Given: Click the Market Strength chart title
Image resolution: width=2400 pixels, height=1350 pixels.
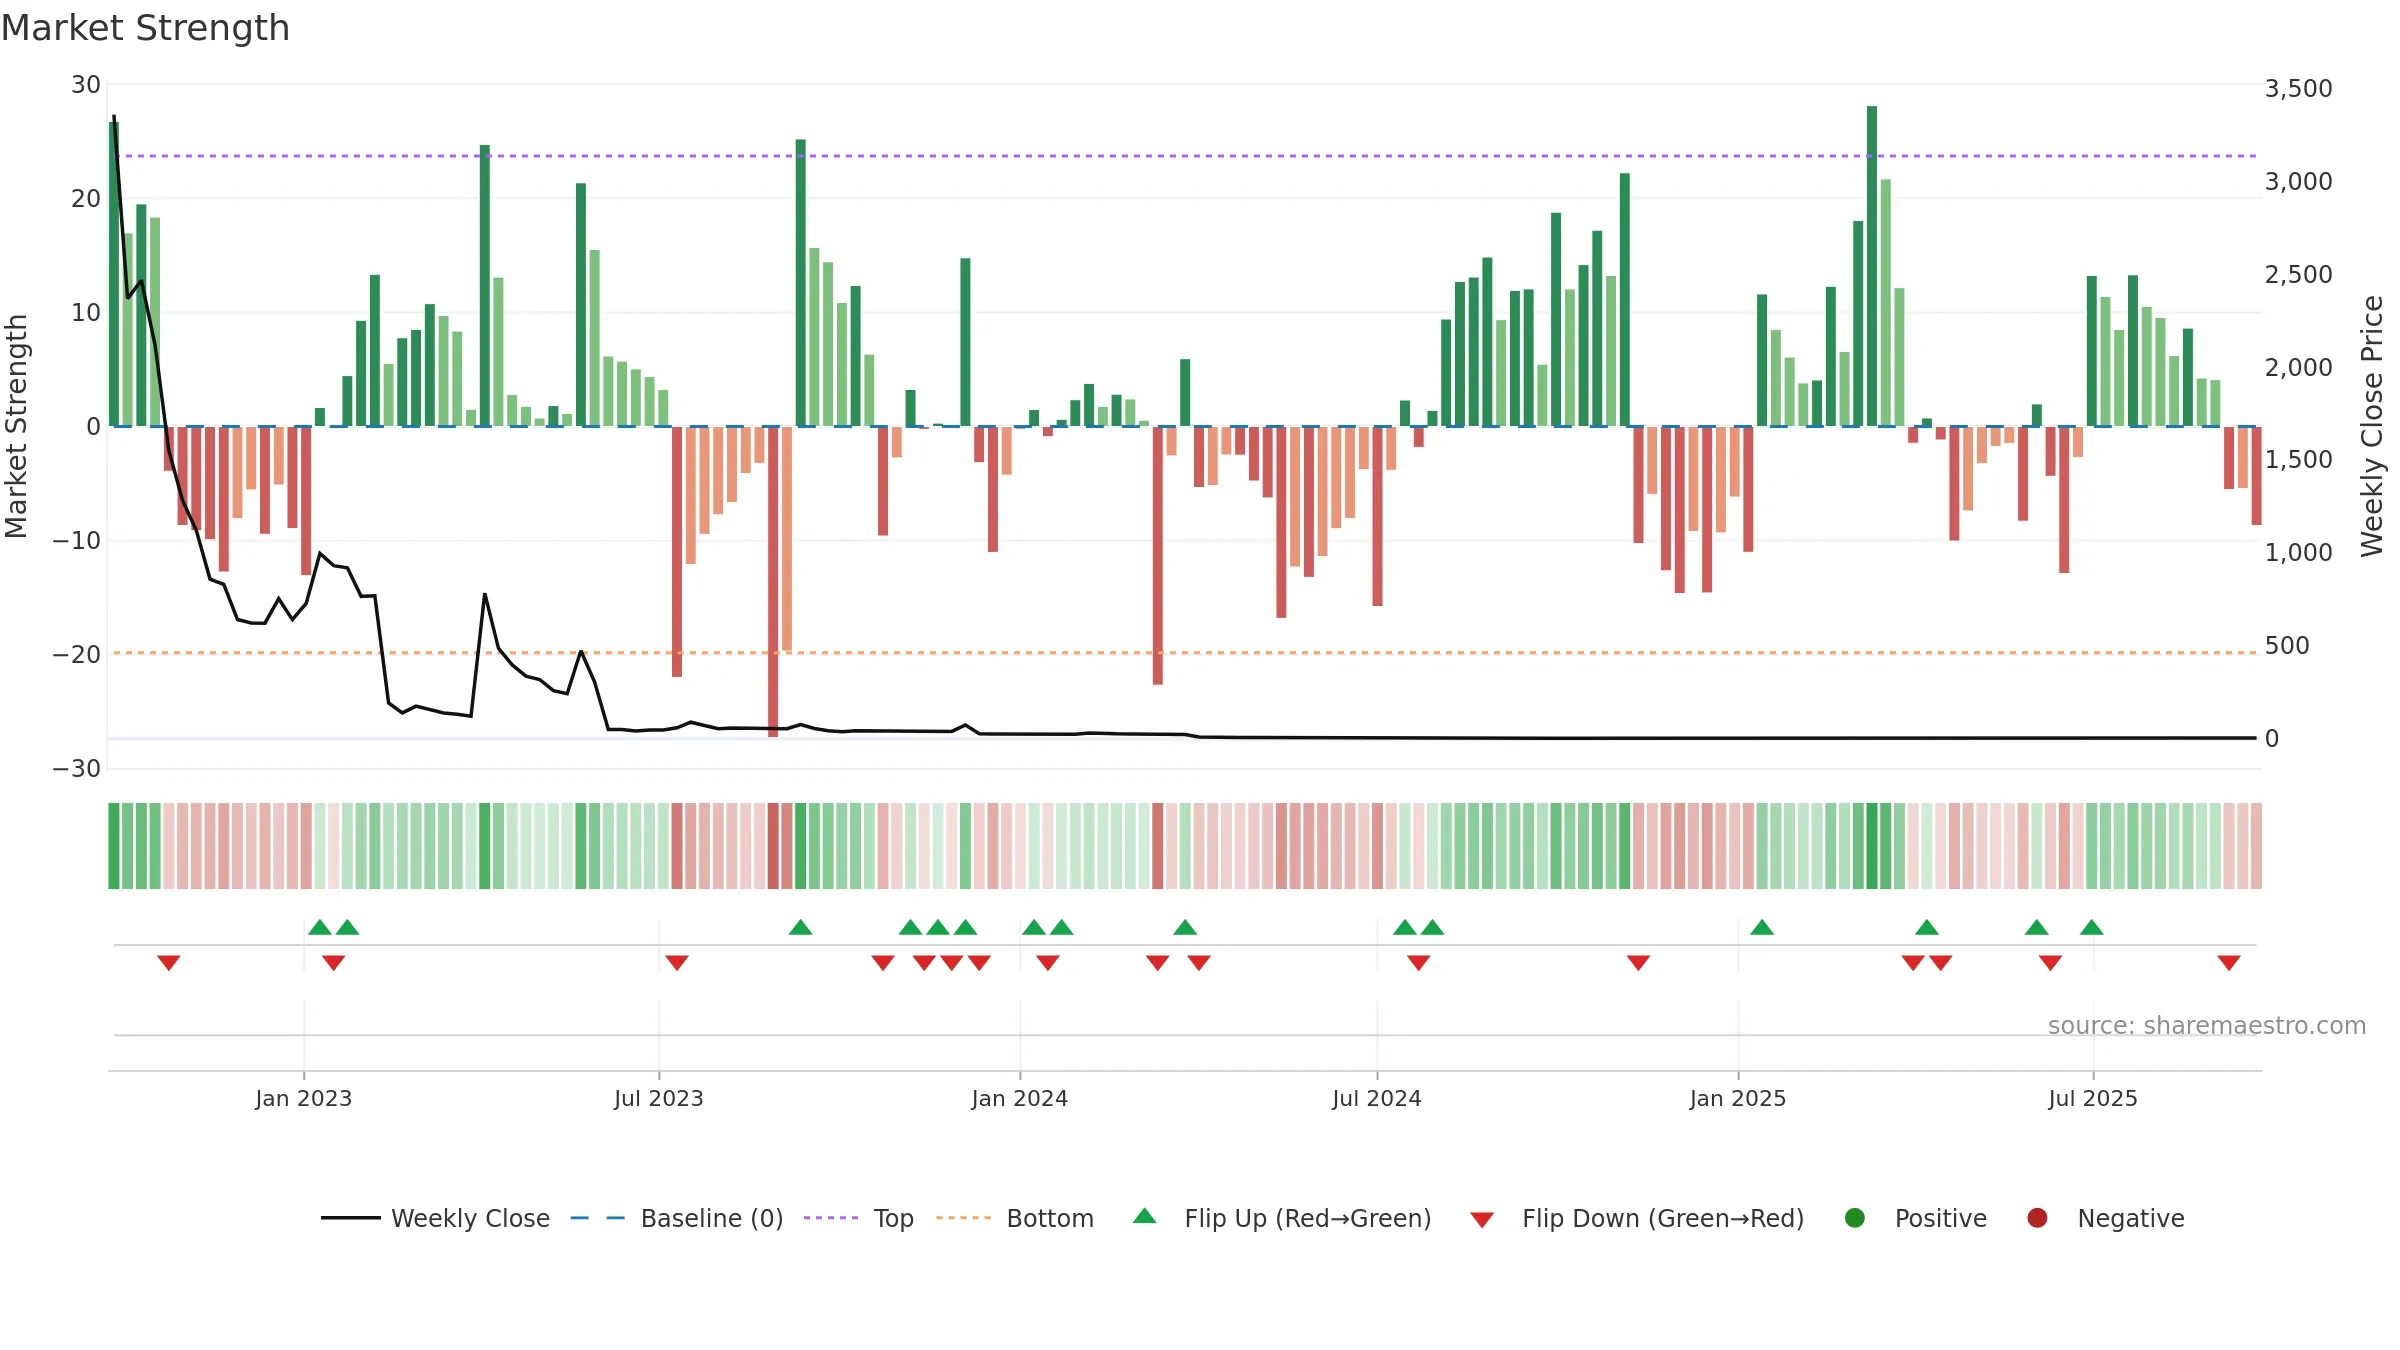Looking at the screenshot, I should (145, 28).
